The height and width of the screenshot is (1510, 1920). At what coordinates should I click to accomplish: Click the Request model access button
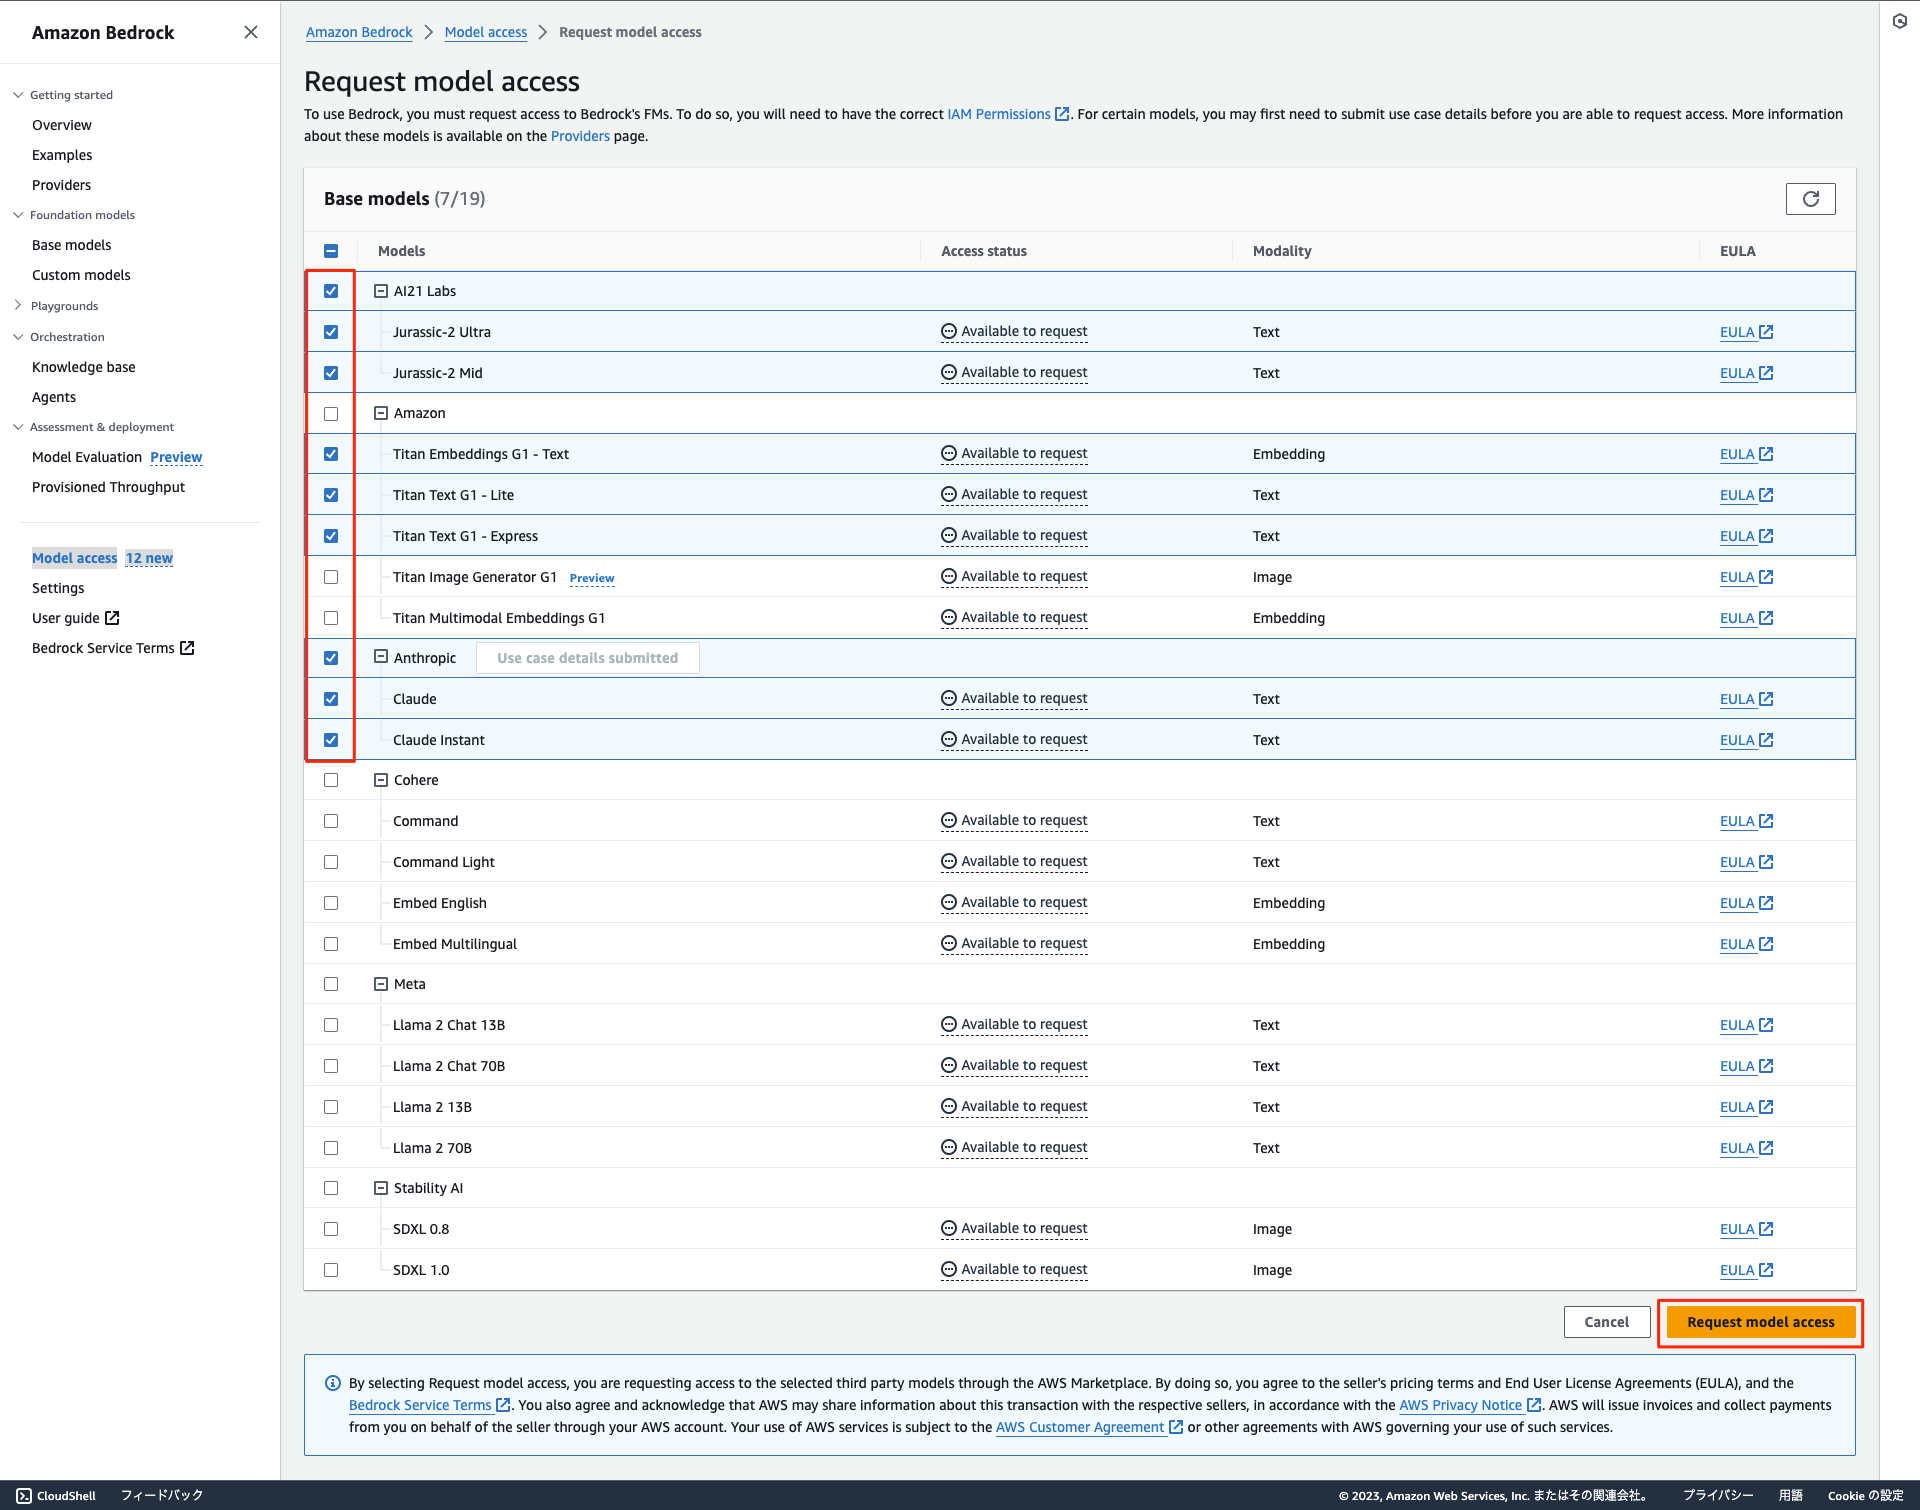1760,1322
